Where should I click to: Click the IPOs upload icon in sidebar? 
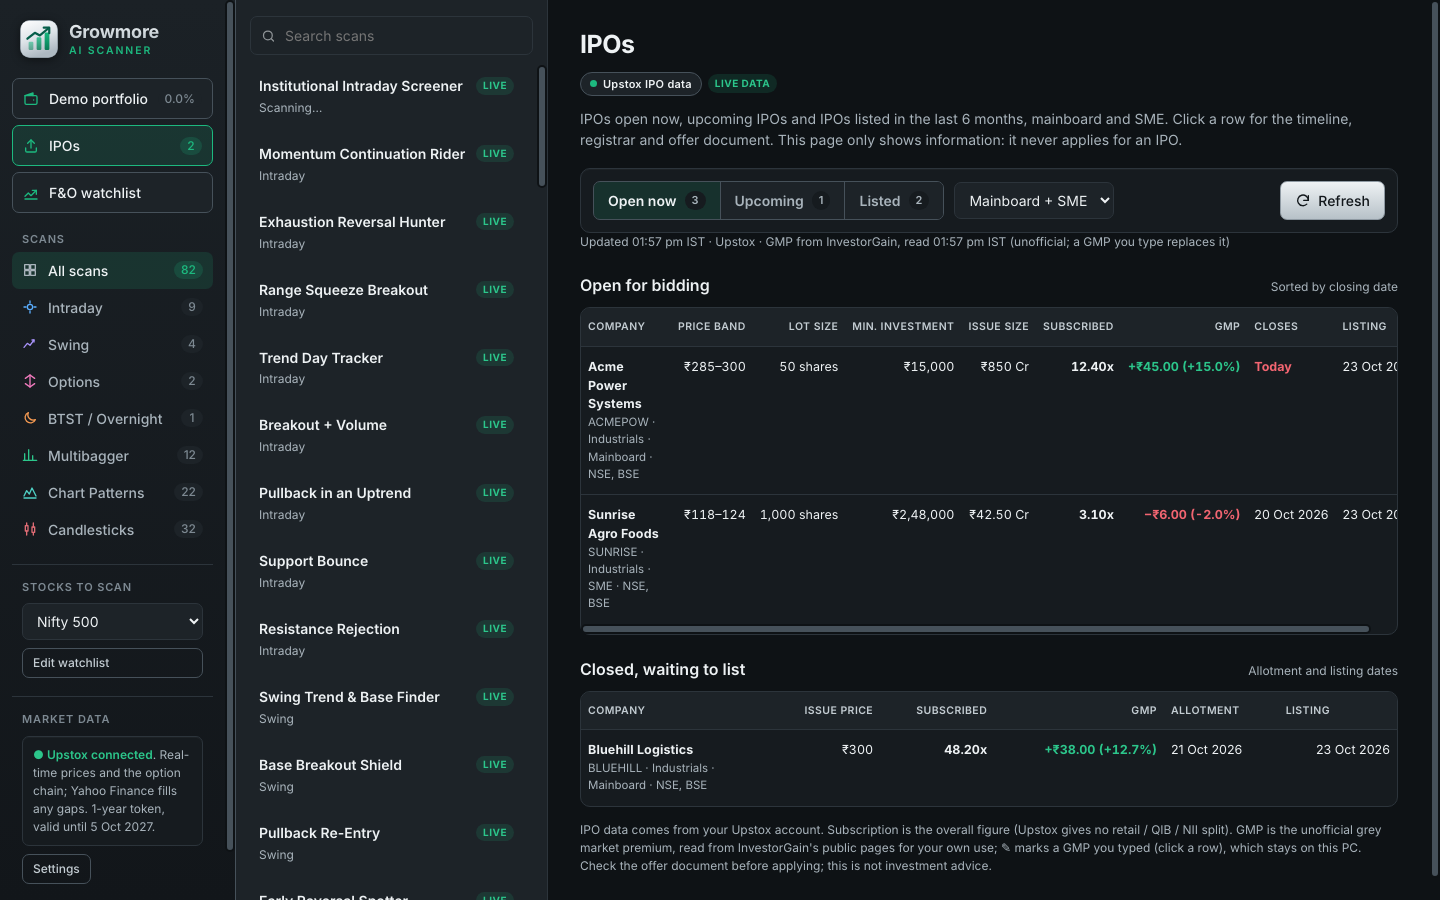(31, 146)
